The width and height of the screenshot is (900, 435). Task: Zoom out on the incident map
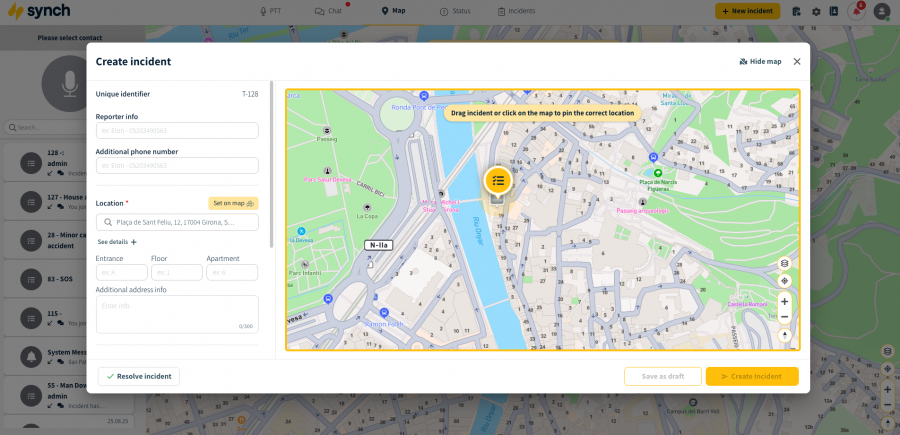coord(784,316)
